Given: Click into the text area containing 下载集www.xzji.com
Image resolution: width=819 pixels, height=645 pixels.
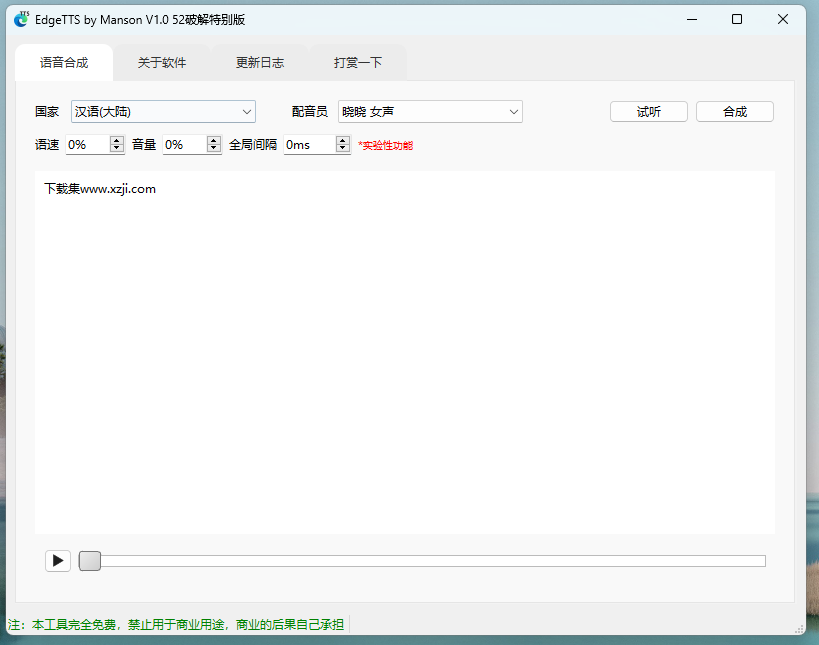Looking at the screenshot, I should (x=405, y=353).
